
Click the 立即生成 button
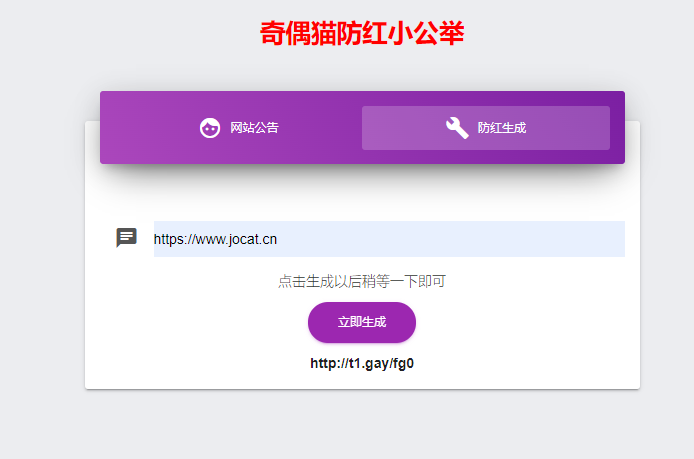tap(362, 322)
